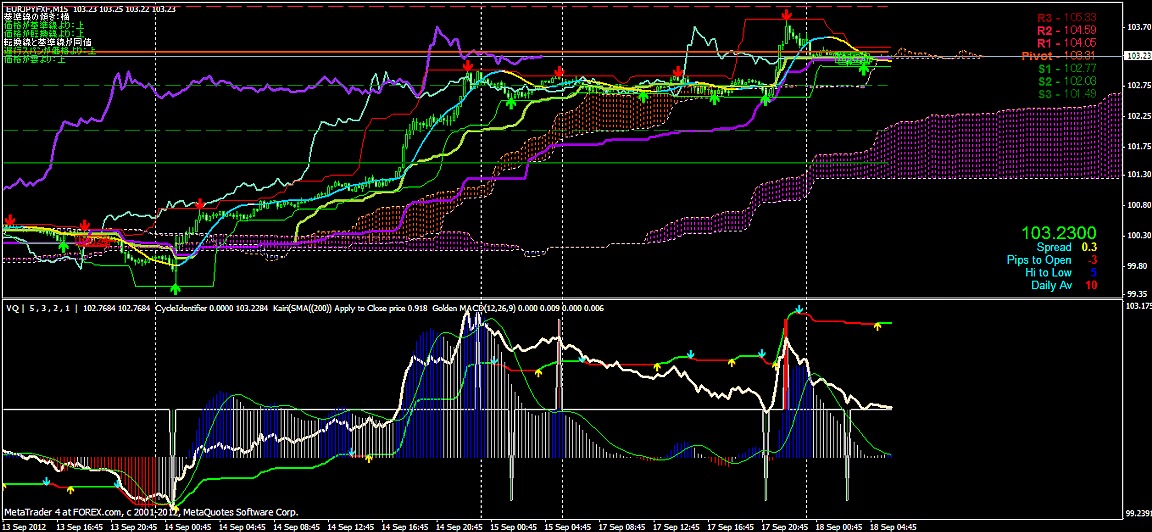
Task: Click the red down arrow at the far left edge
Action: [10, 220]
